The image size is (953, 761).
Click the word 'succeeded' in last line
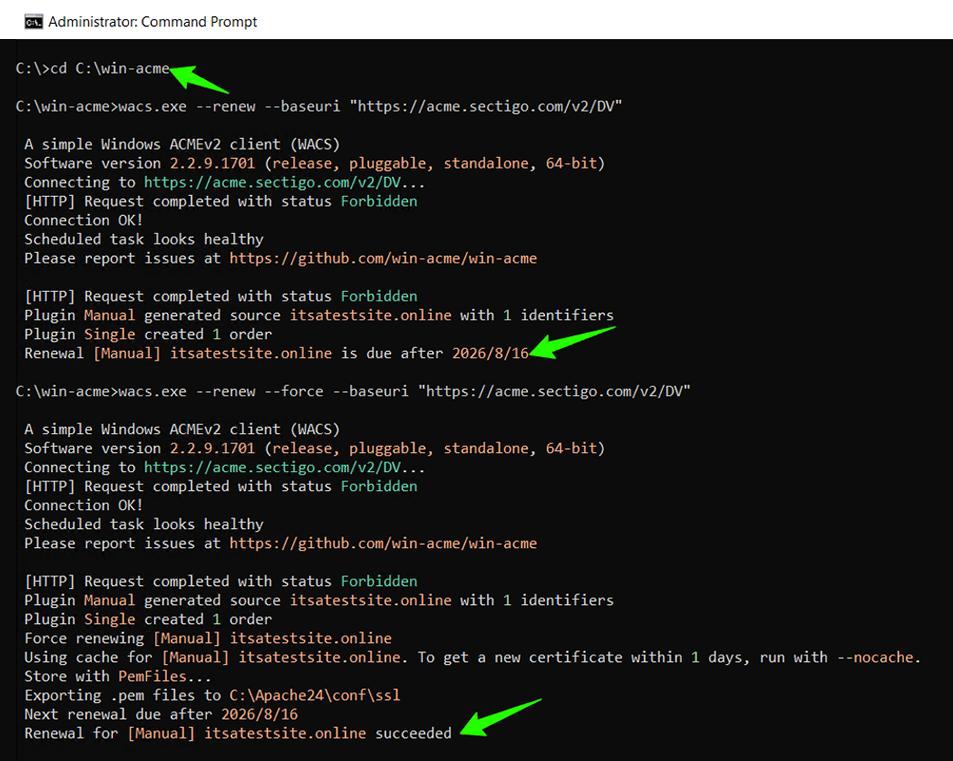[413, 734]
